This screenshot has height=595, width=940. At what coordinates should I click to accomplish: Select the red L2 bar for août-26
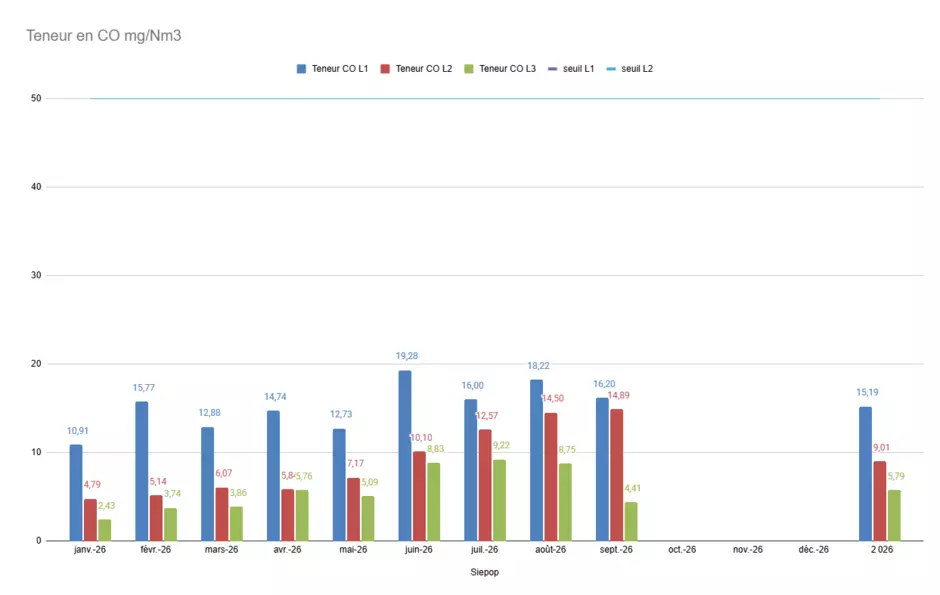[551, 477]
